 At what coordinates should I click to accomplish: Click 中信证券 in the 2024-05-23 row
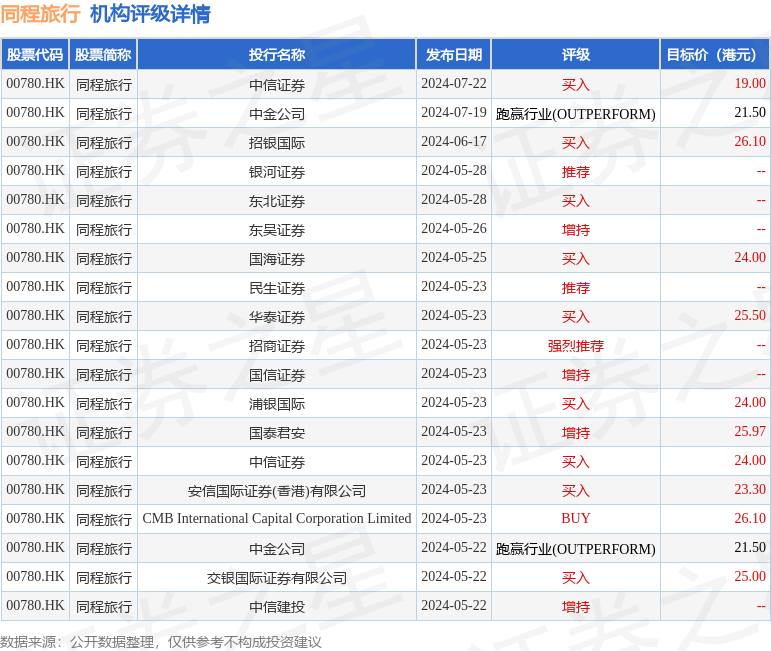click(277, 462)
